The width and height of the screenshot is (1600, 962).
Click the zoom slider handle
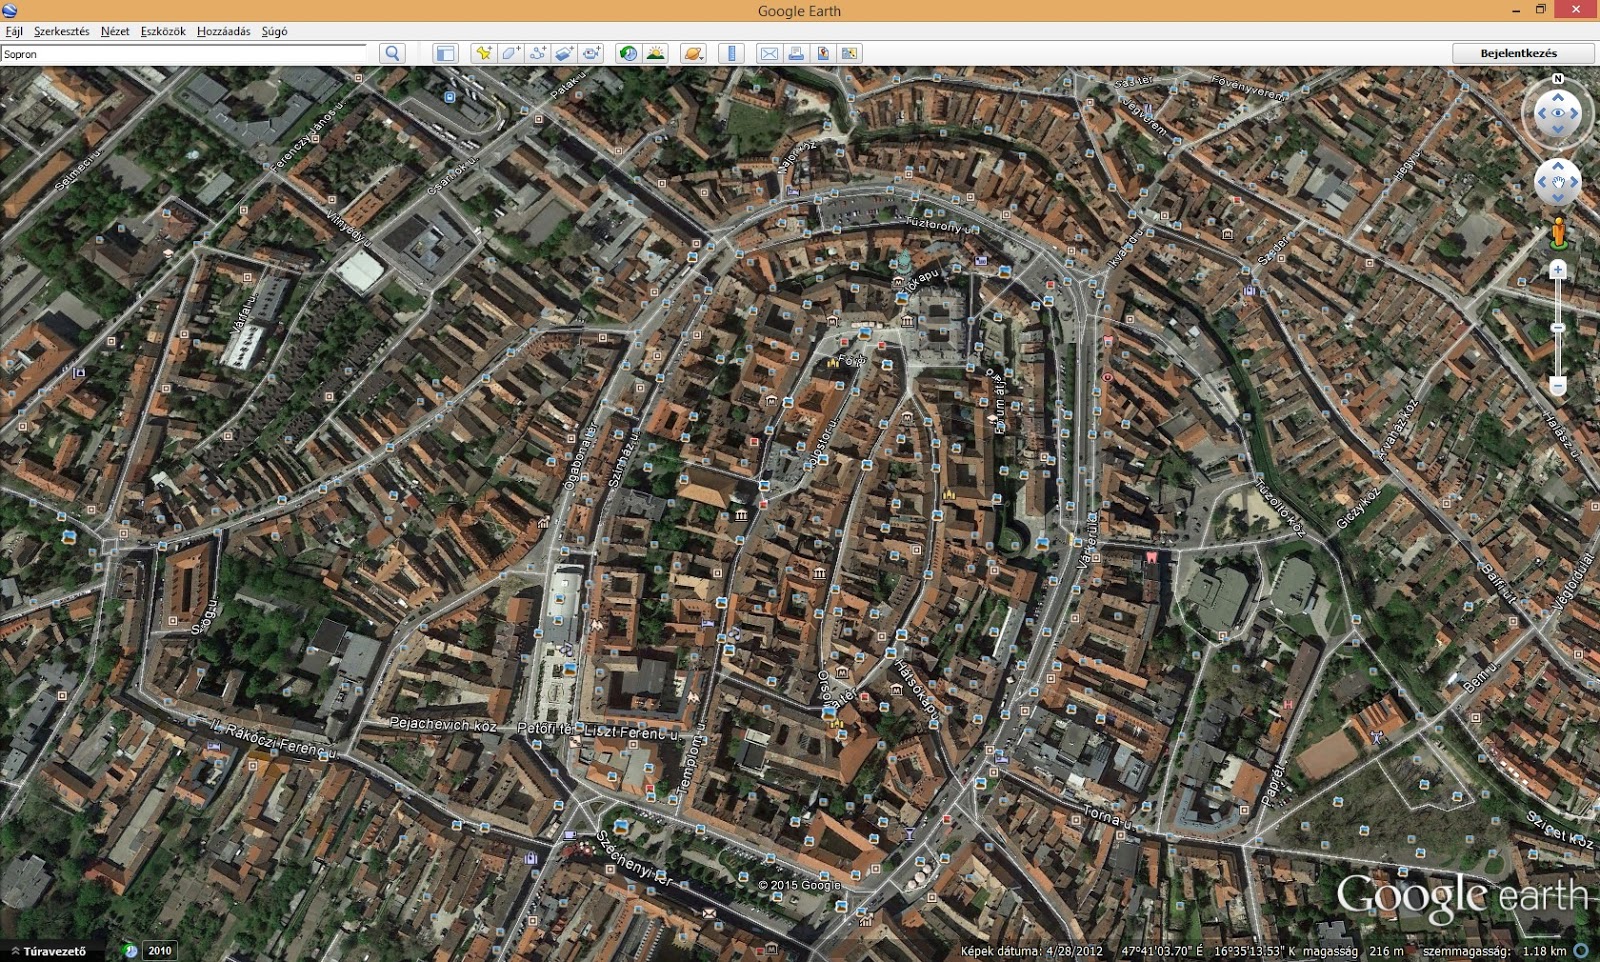(1557, 328)
